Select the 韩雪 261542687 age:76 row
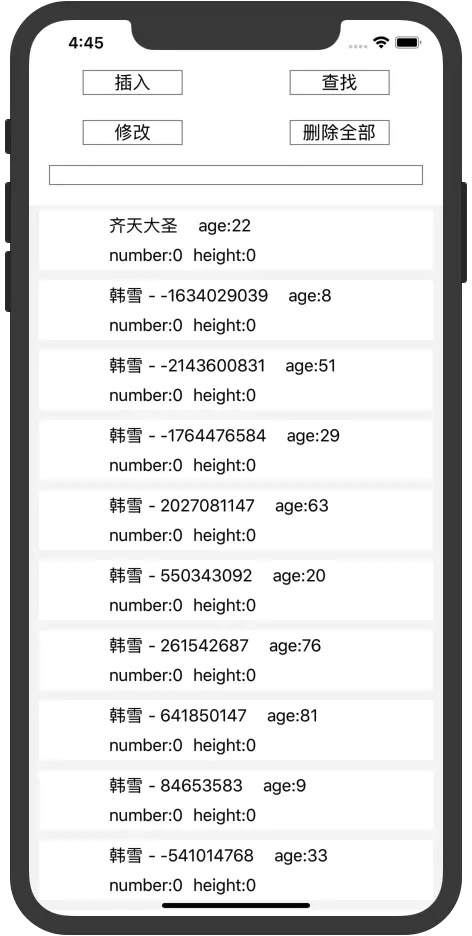Screen dimensions: 472x936 (236, 660)
